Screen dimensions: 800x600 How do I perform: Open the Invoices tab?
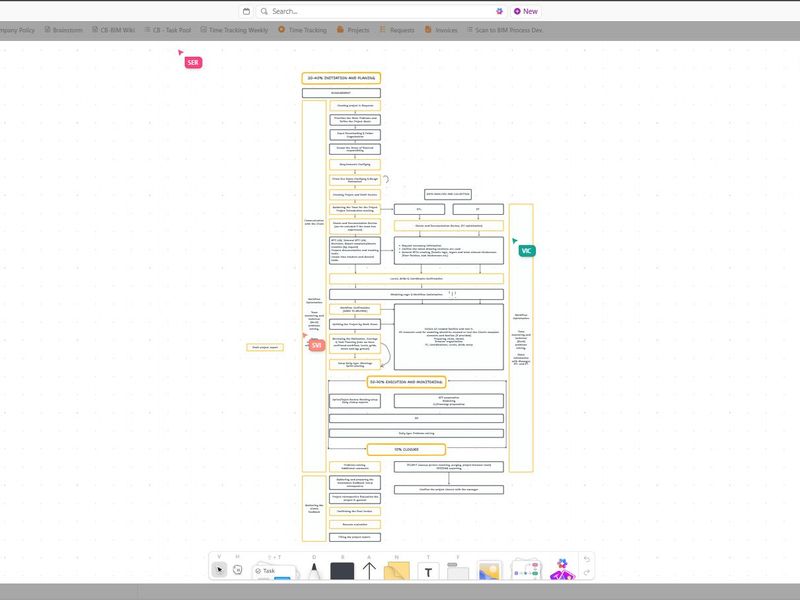[x=441, y=30]
